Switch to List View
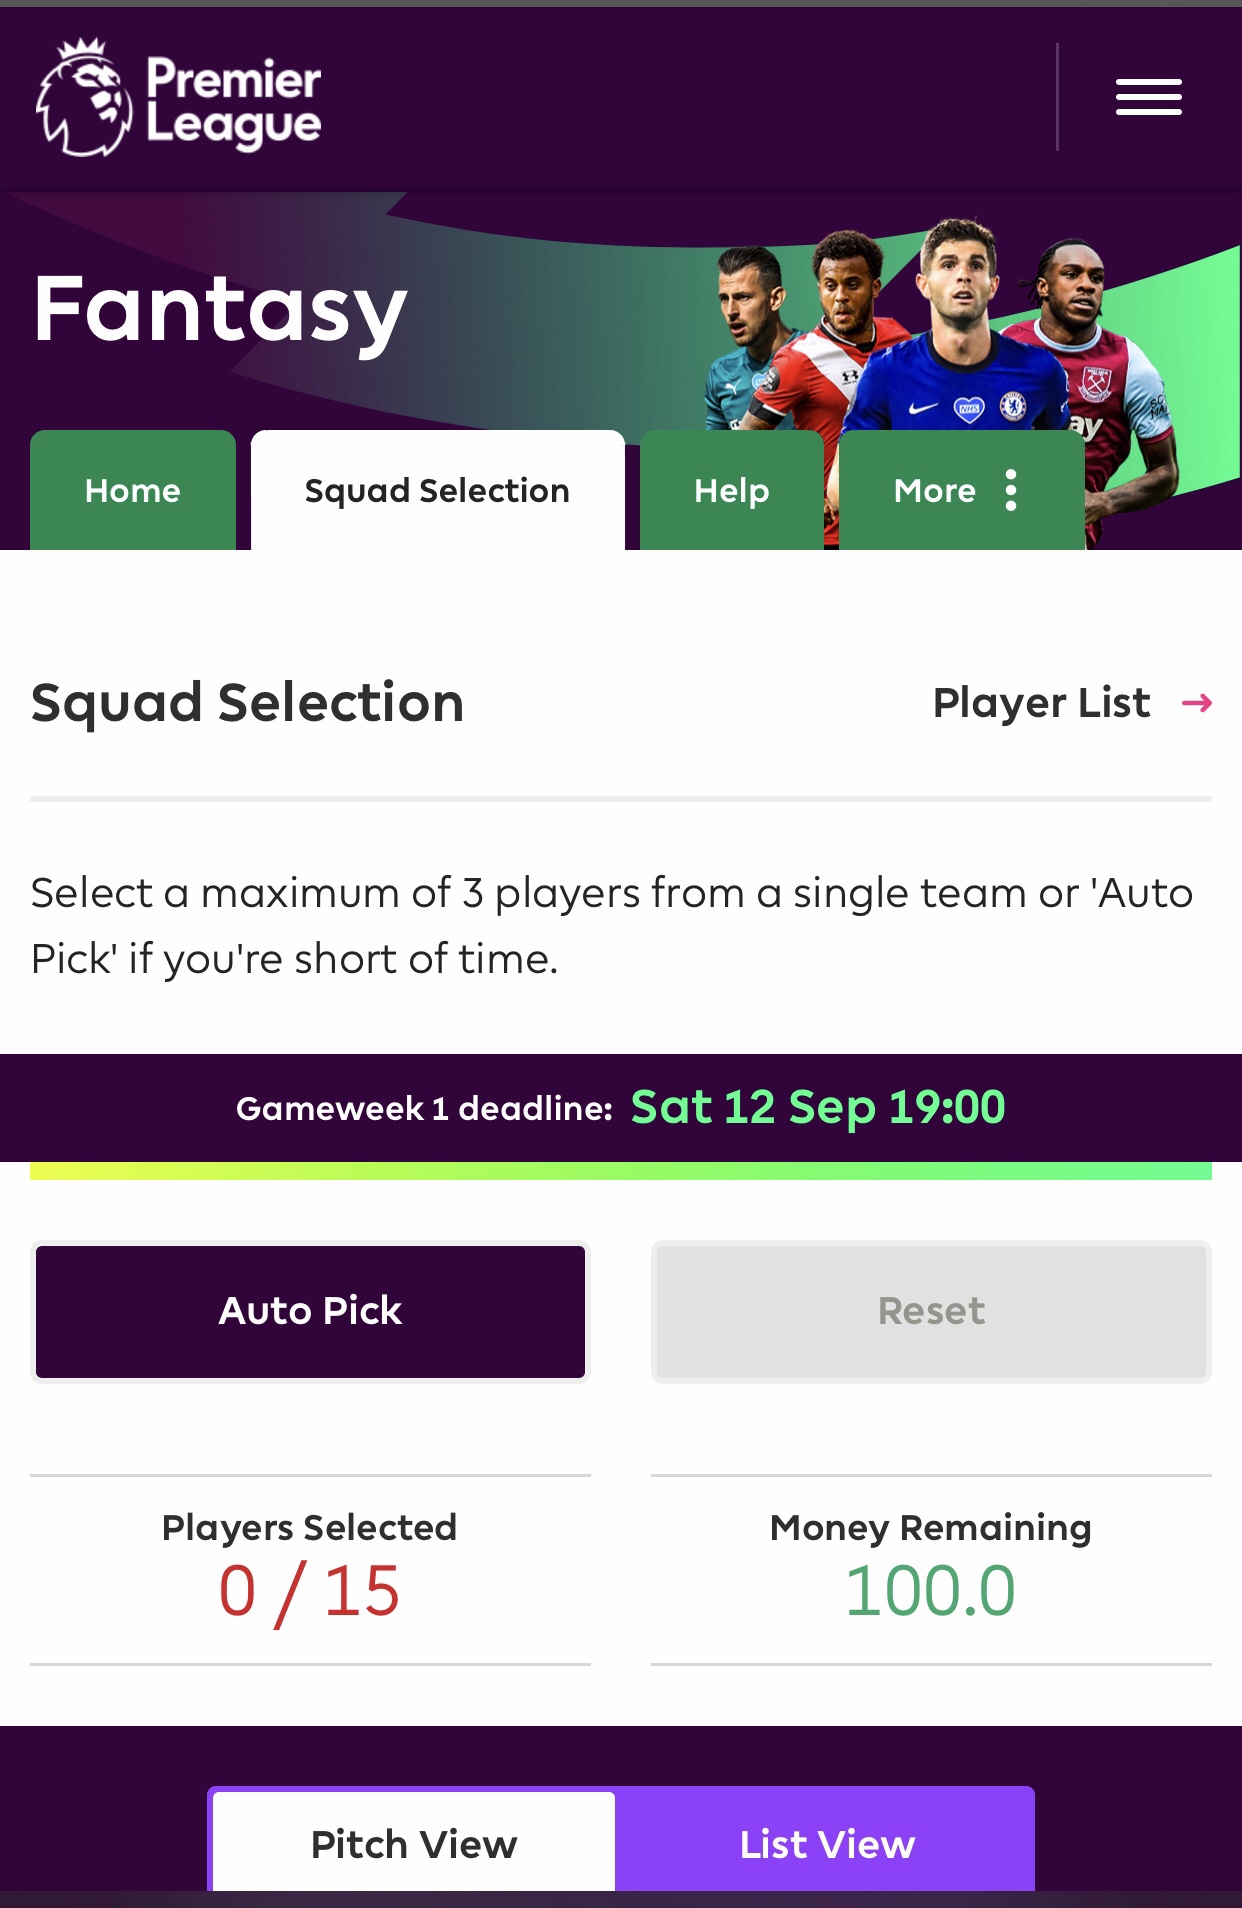 click(x=826, y=1843)
